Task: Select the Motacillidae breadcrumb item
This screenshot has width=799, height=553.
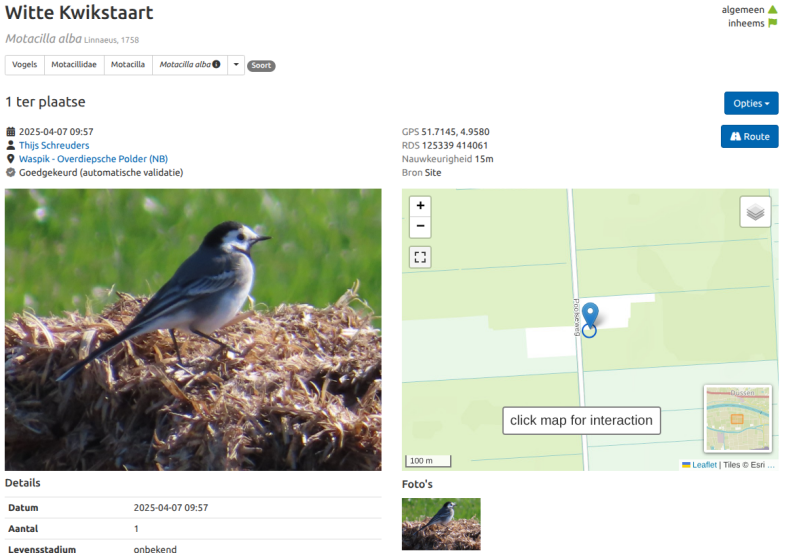Action: pyautogui.click(x=74, y=65)
